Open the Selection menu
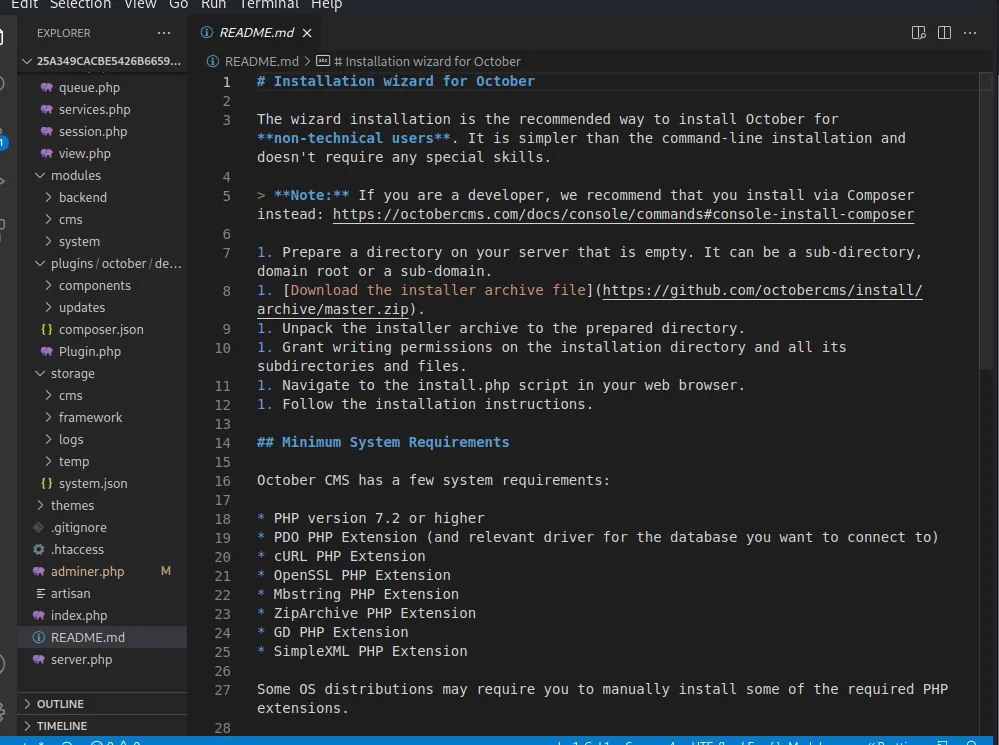 click(80, 5)
